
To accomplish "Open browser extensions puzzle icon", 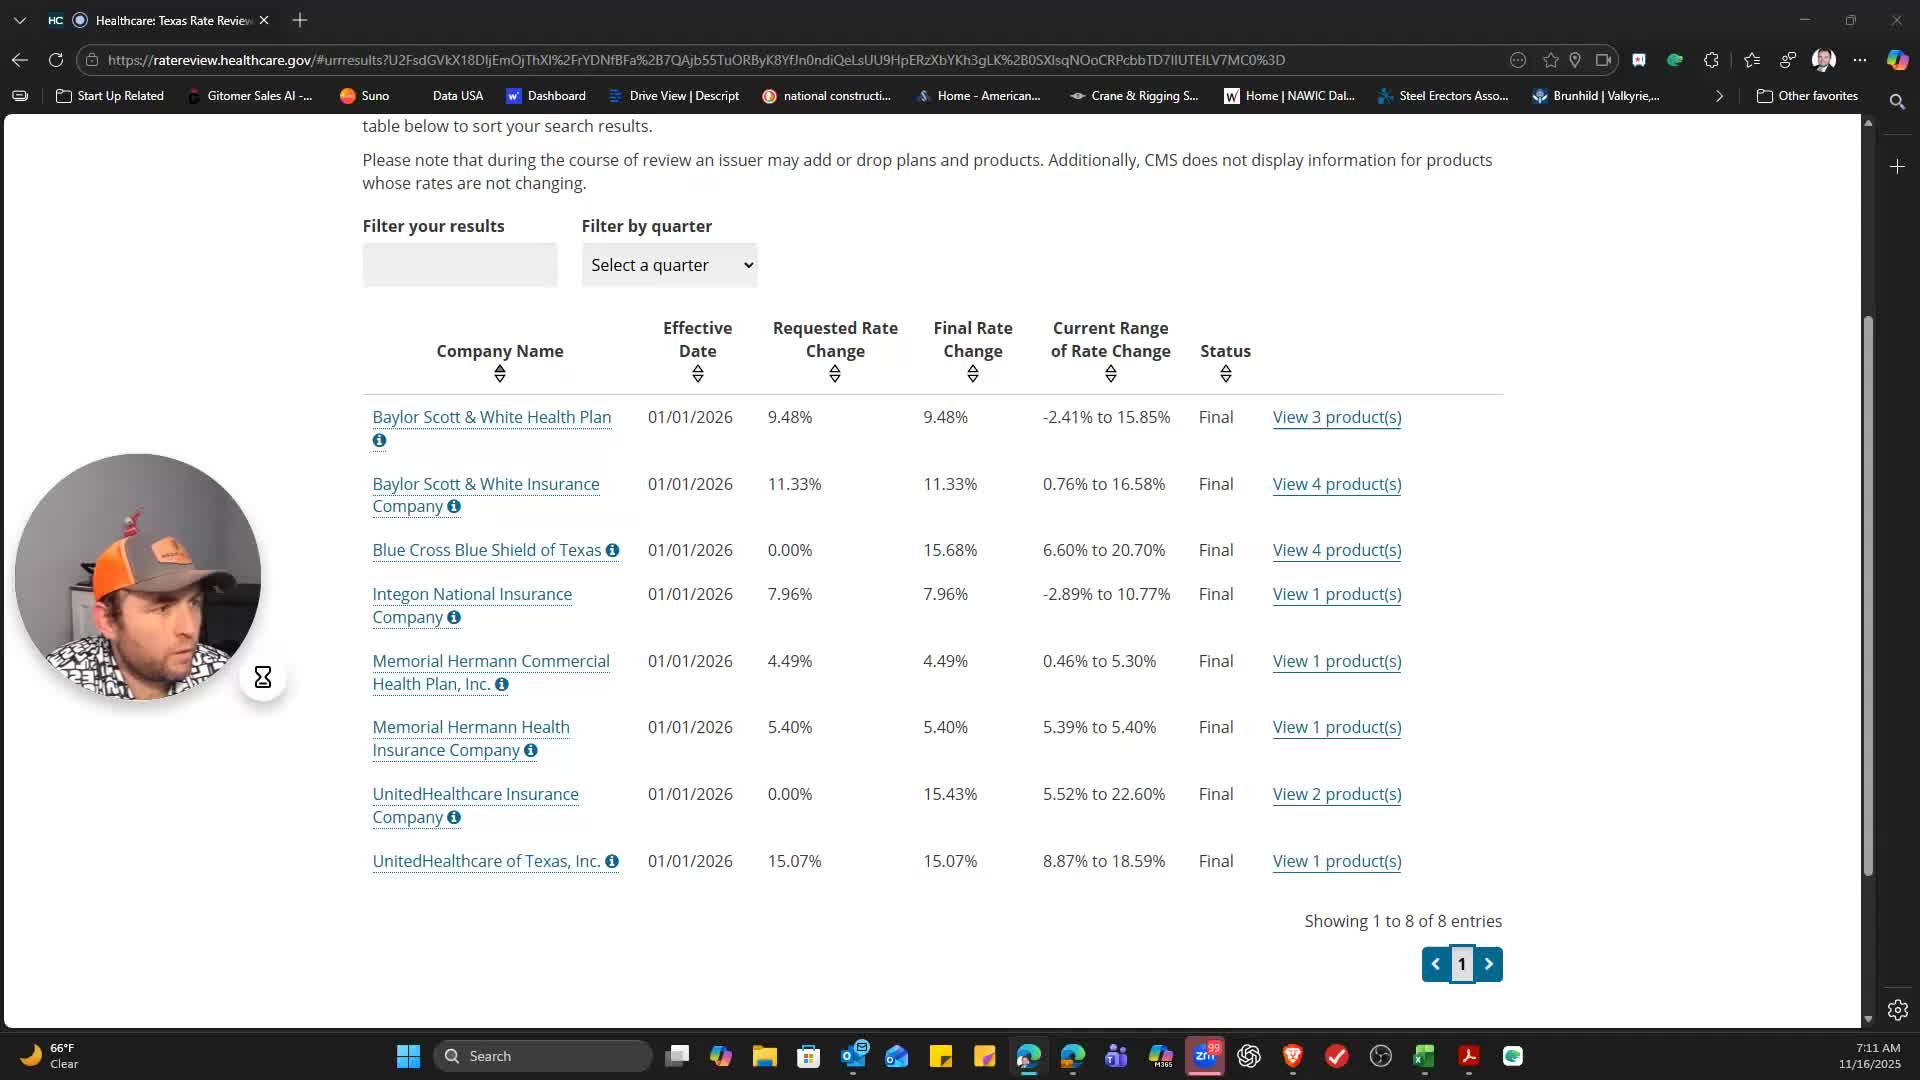I will click(x=1711, y=60).
